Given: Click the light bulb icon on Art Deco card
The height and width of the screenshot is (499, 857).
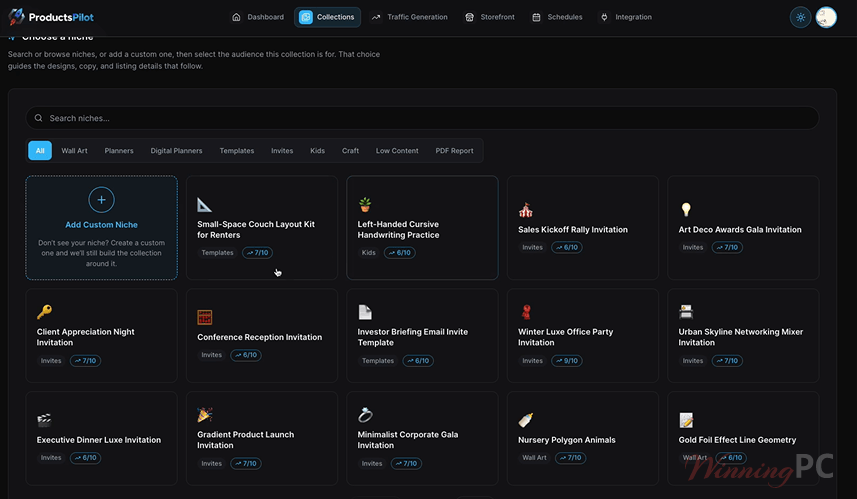Looking at the screenshot, I should click(x=686, y=209).
